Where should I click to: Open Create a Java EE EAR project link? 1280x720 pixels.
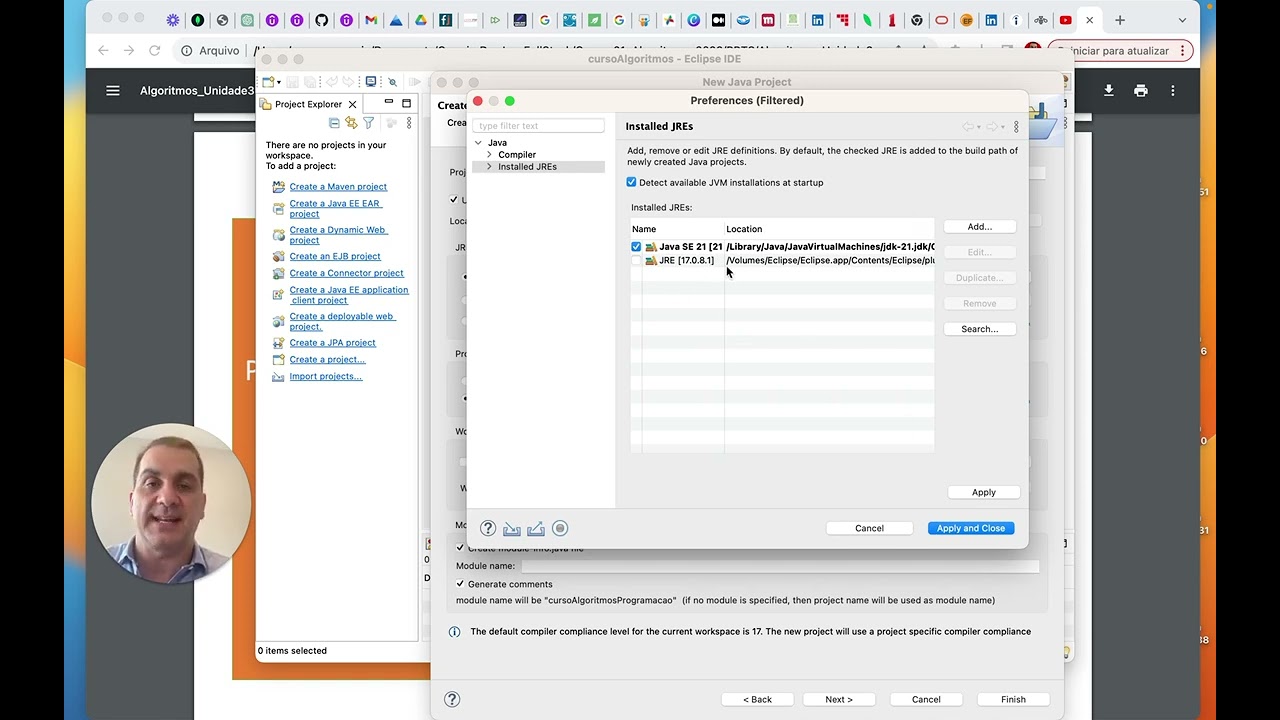(335, 208)
